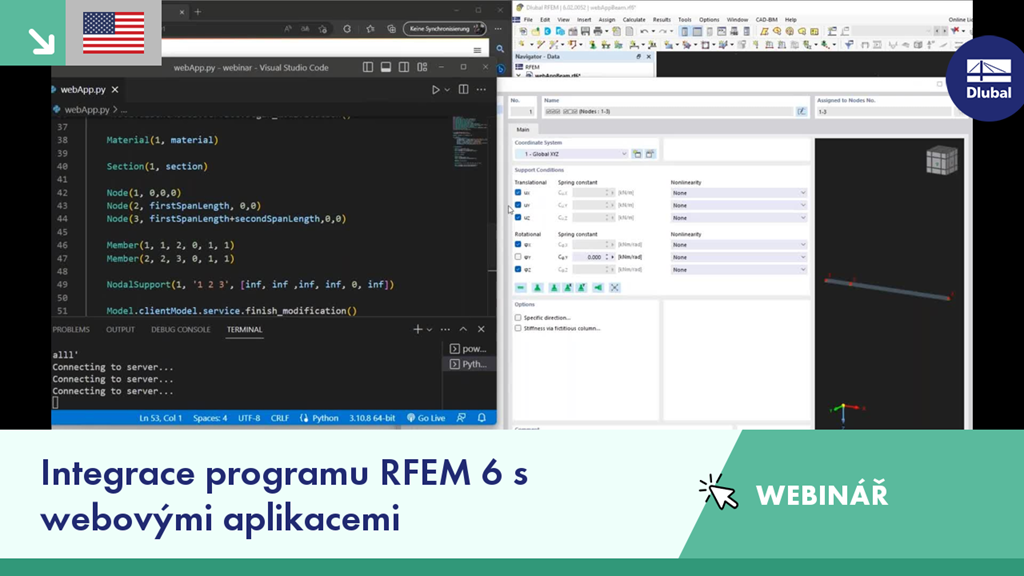This screenshot has height=576, width=1024.
Task: Click Keine Synchronisierung profile button
Action: (x=444, y=29)
